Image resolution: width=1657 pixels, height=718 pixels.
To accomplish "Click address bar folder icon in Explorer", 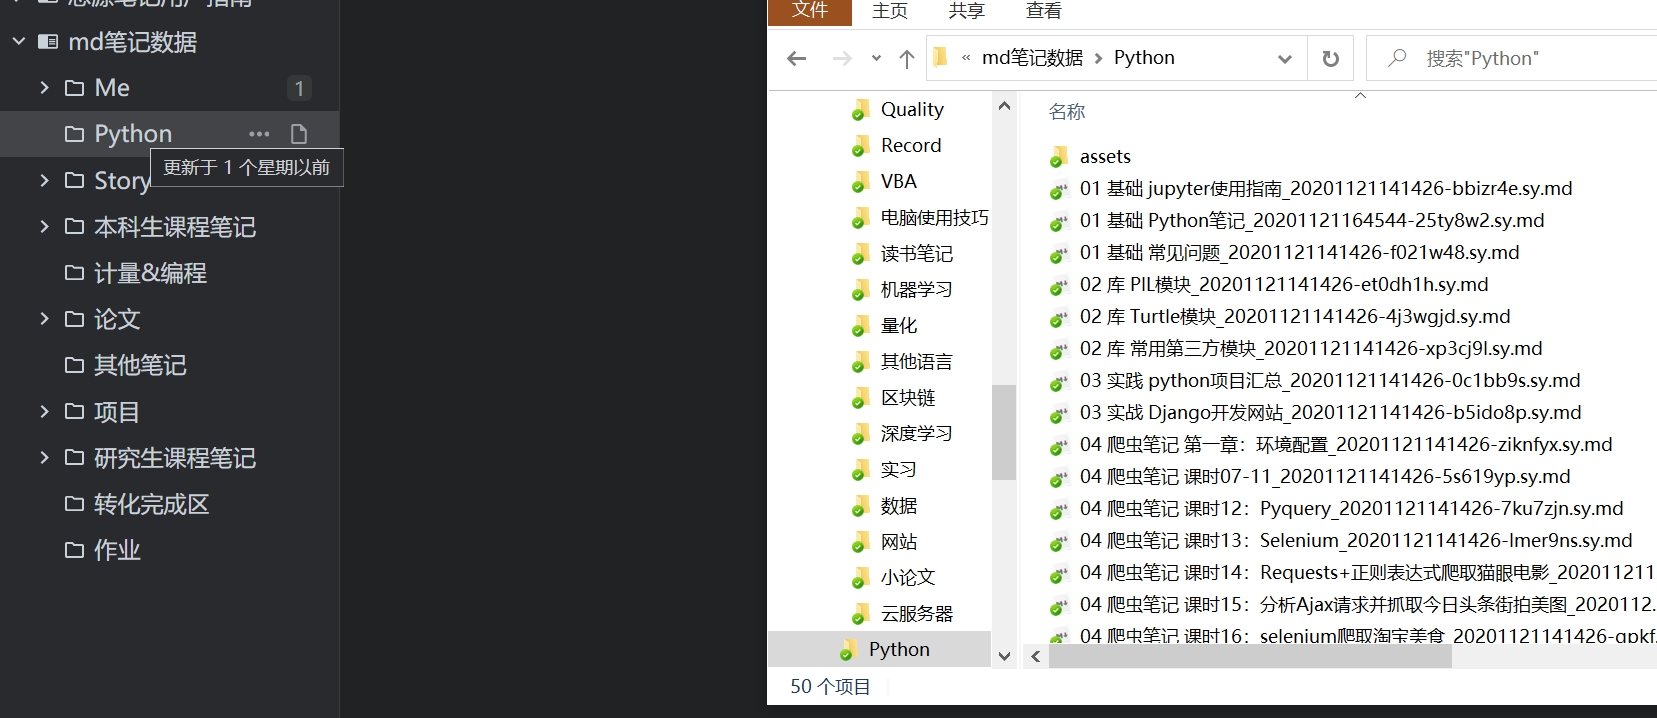I will click(x=940, y=57).
